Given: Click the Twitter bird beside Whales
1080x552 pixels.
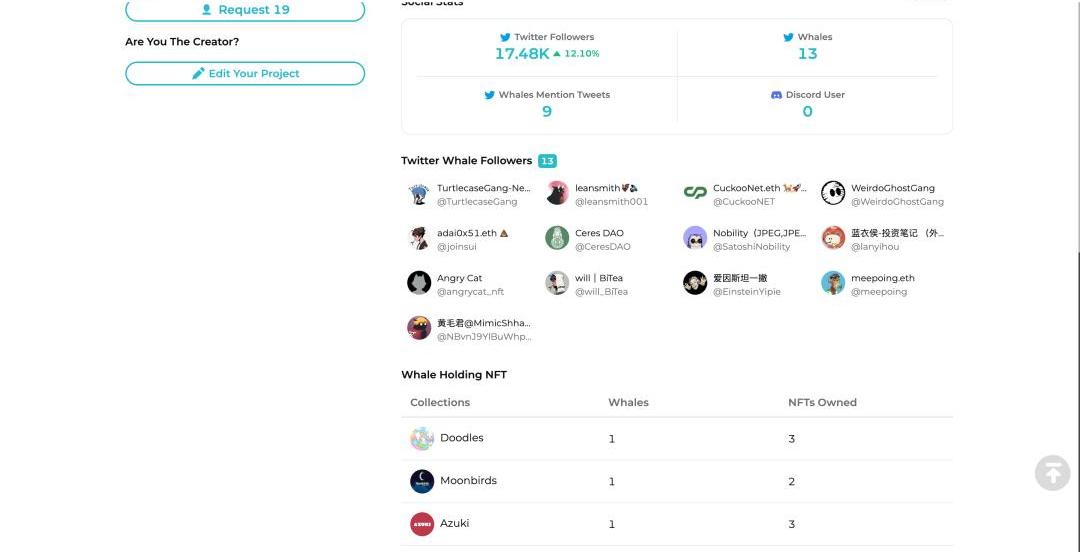Looking at the screenshot, I should point(789,37).
